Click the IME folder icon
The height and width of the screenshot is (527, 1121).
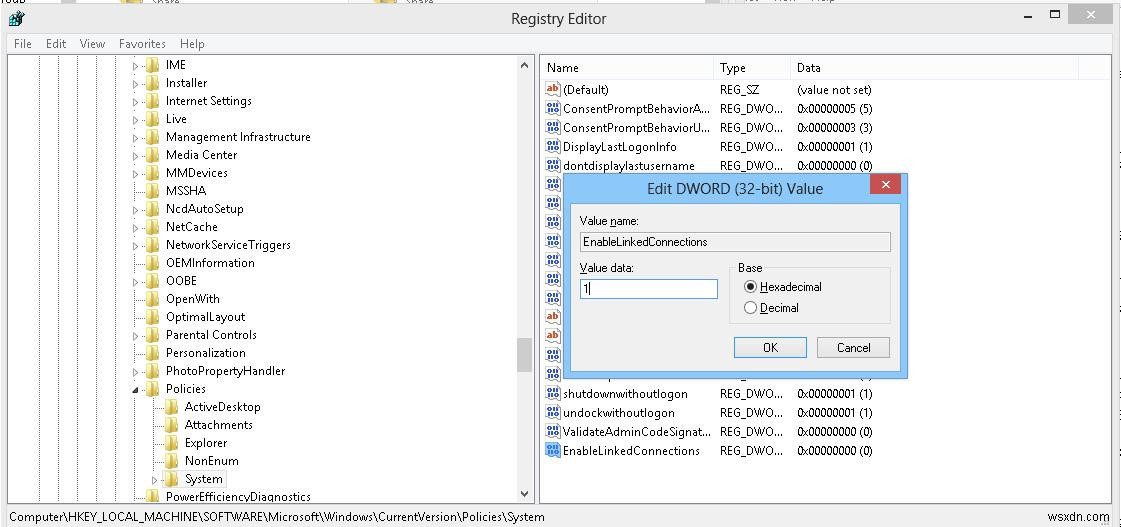[152, 65]
